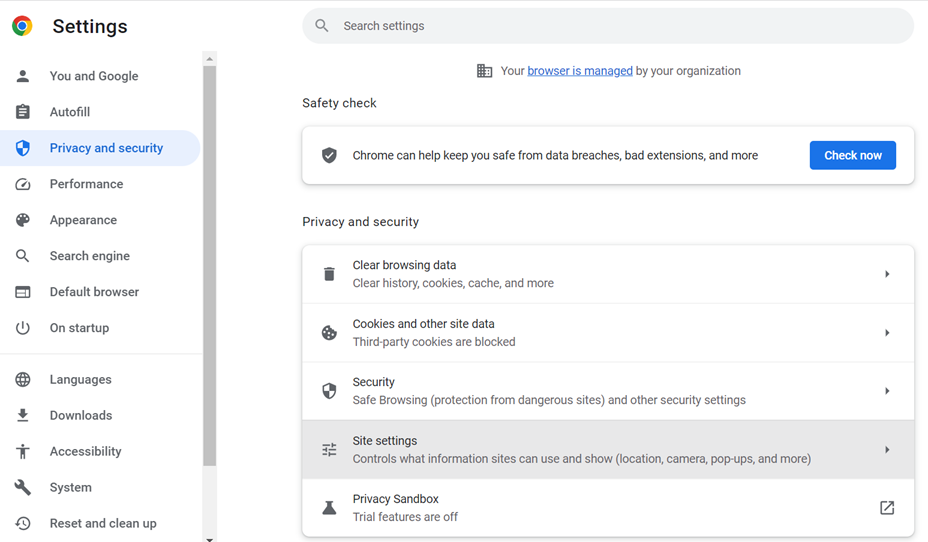Click the Downloads arrow icon
The height and width of the screenshot is (542, 928).
(x=23, y=416)
